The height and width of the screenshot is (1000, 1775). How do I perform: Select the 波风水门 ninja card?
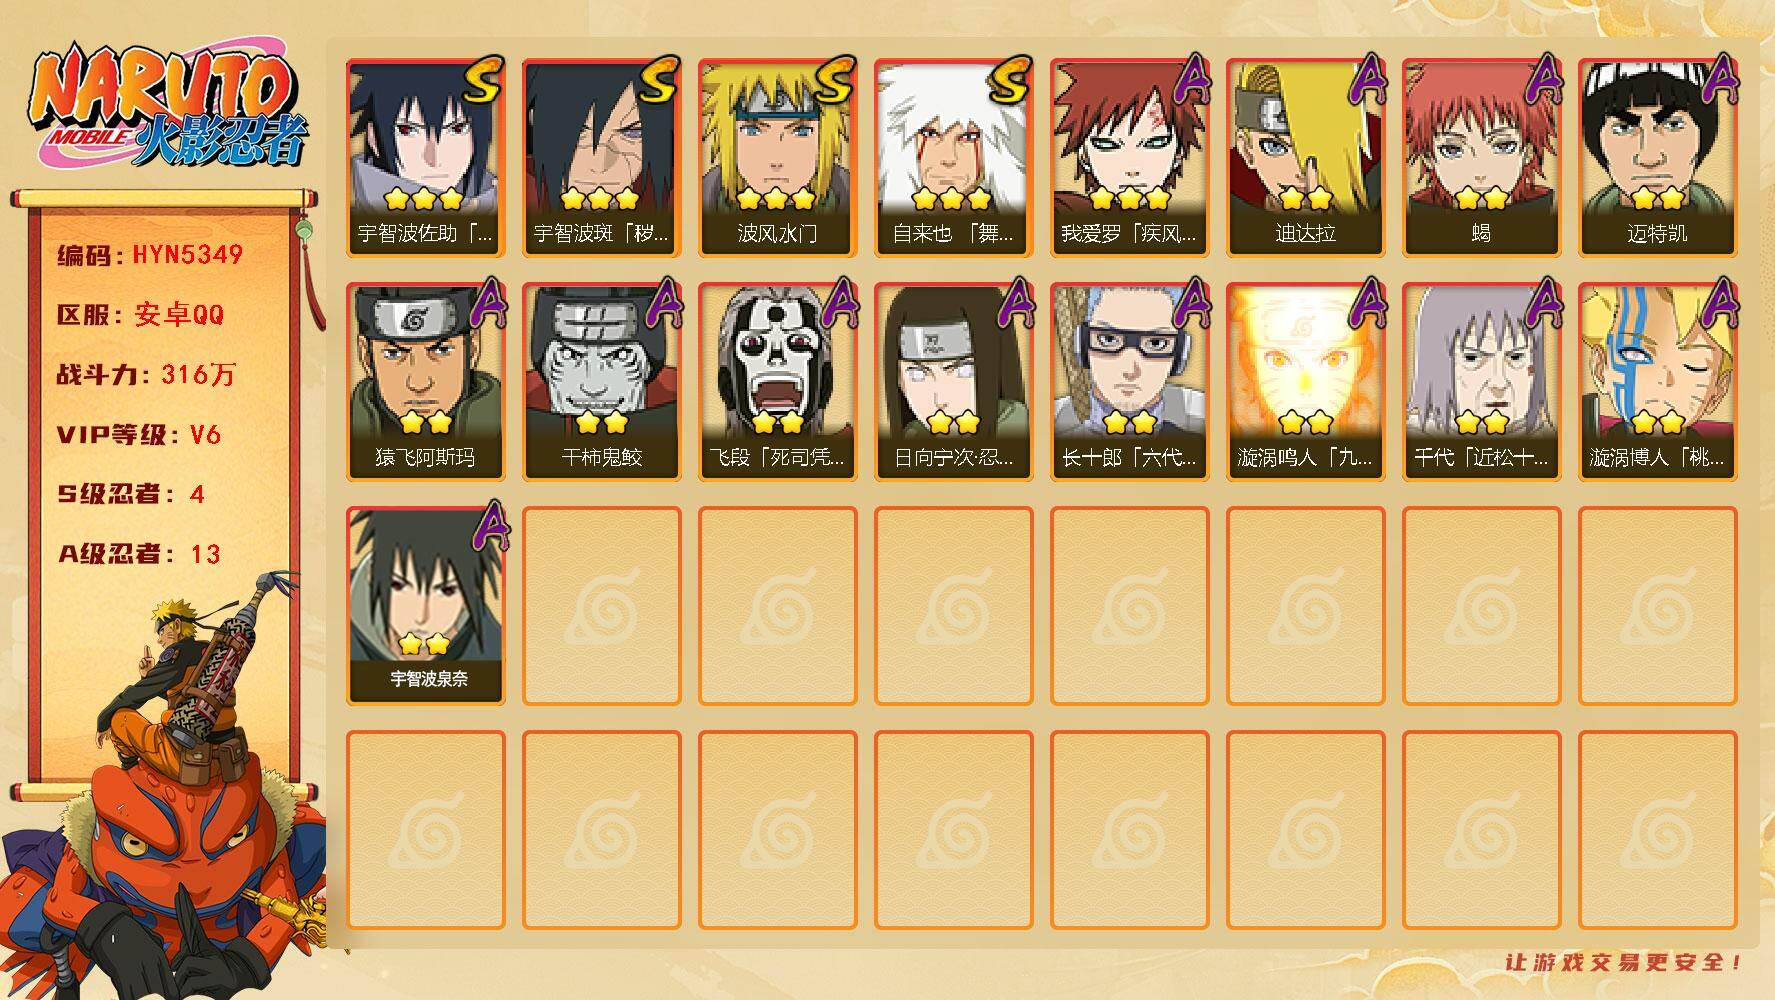tap(777, 158)
